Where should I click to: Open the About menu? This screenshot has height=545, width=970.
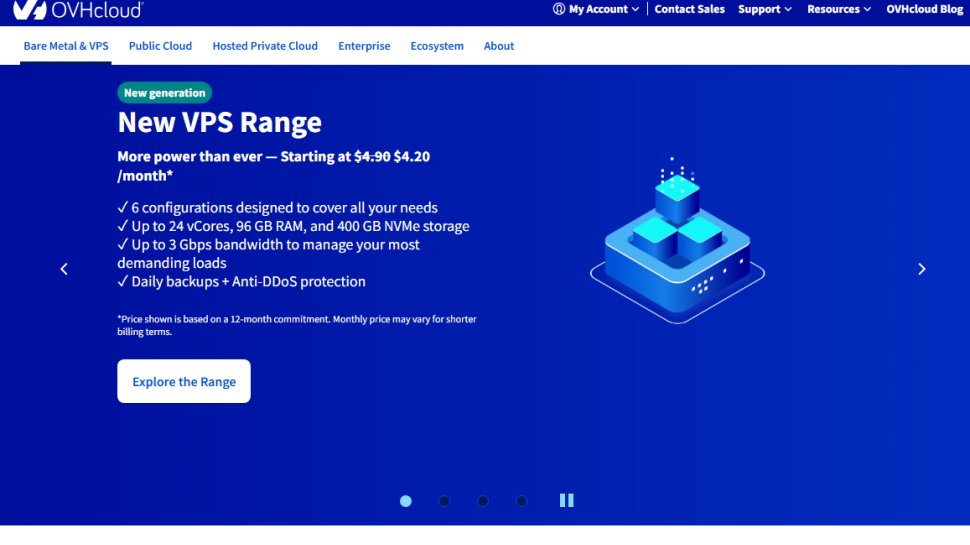pyautogui.click(x=499, y=46)
